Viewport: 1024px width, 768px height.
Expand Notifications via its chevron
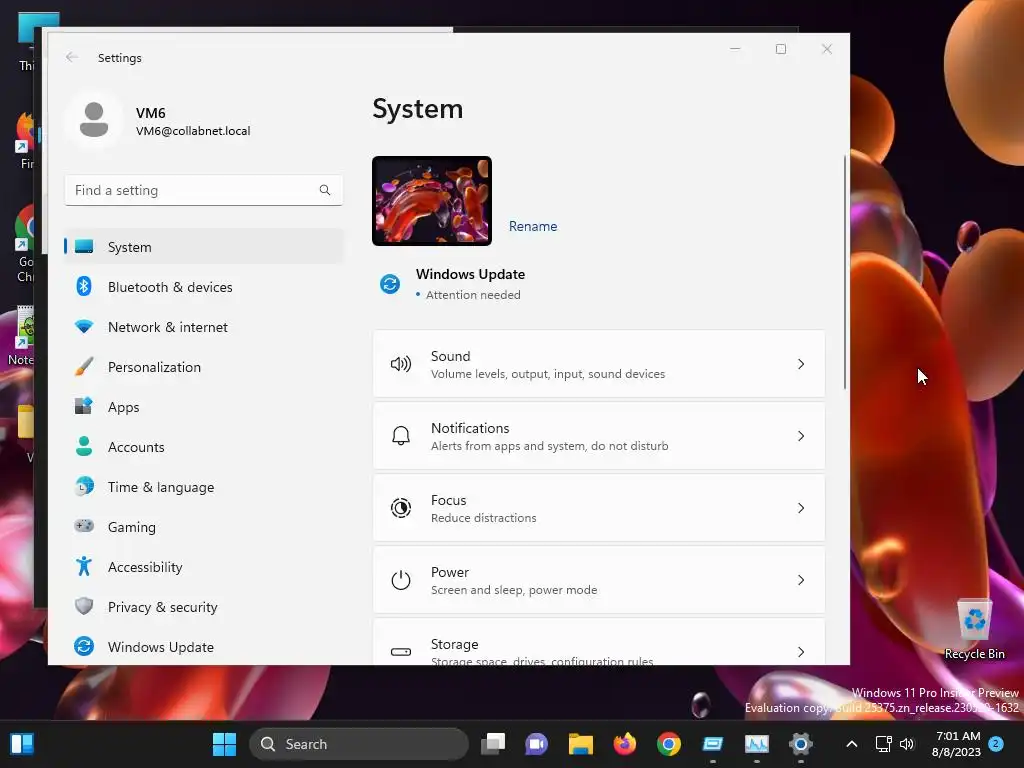coord(801,436)
